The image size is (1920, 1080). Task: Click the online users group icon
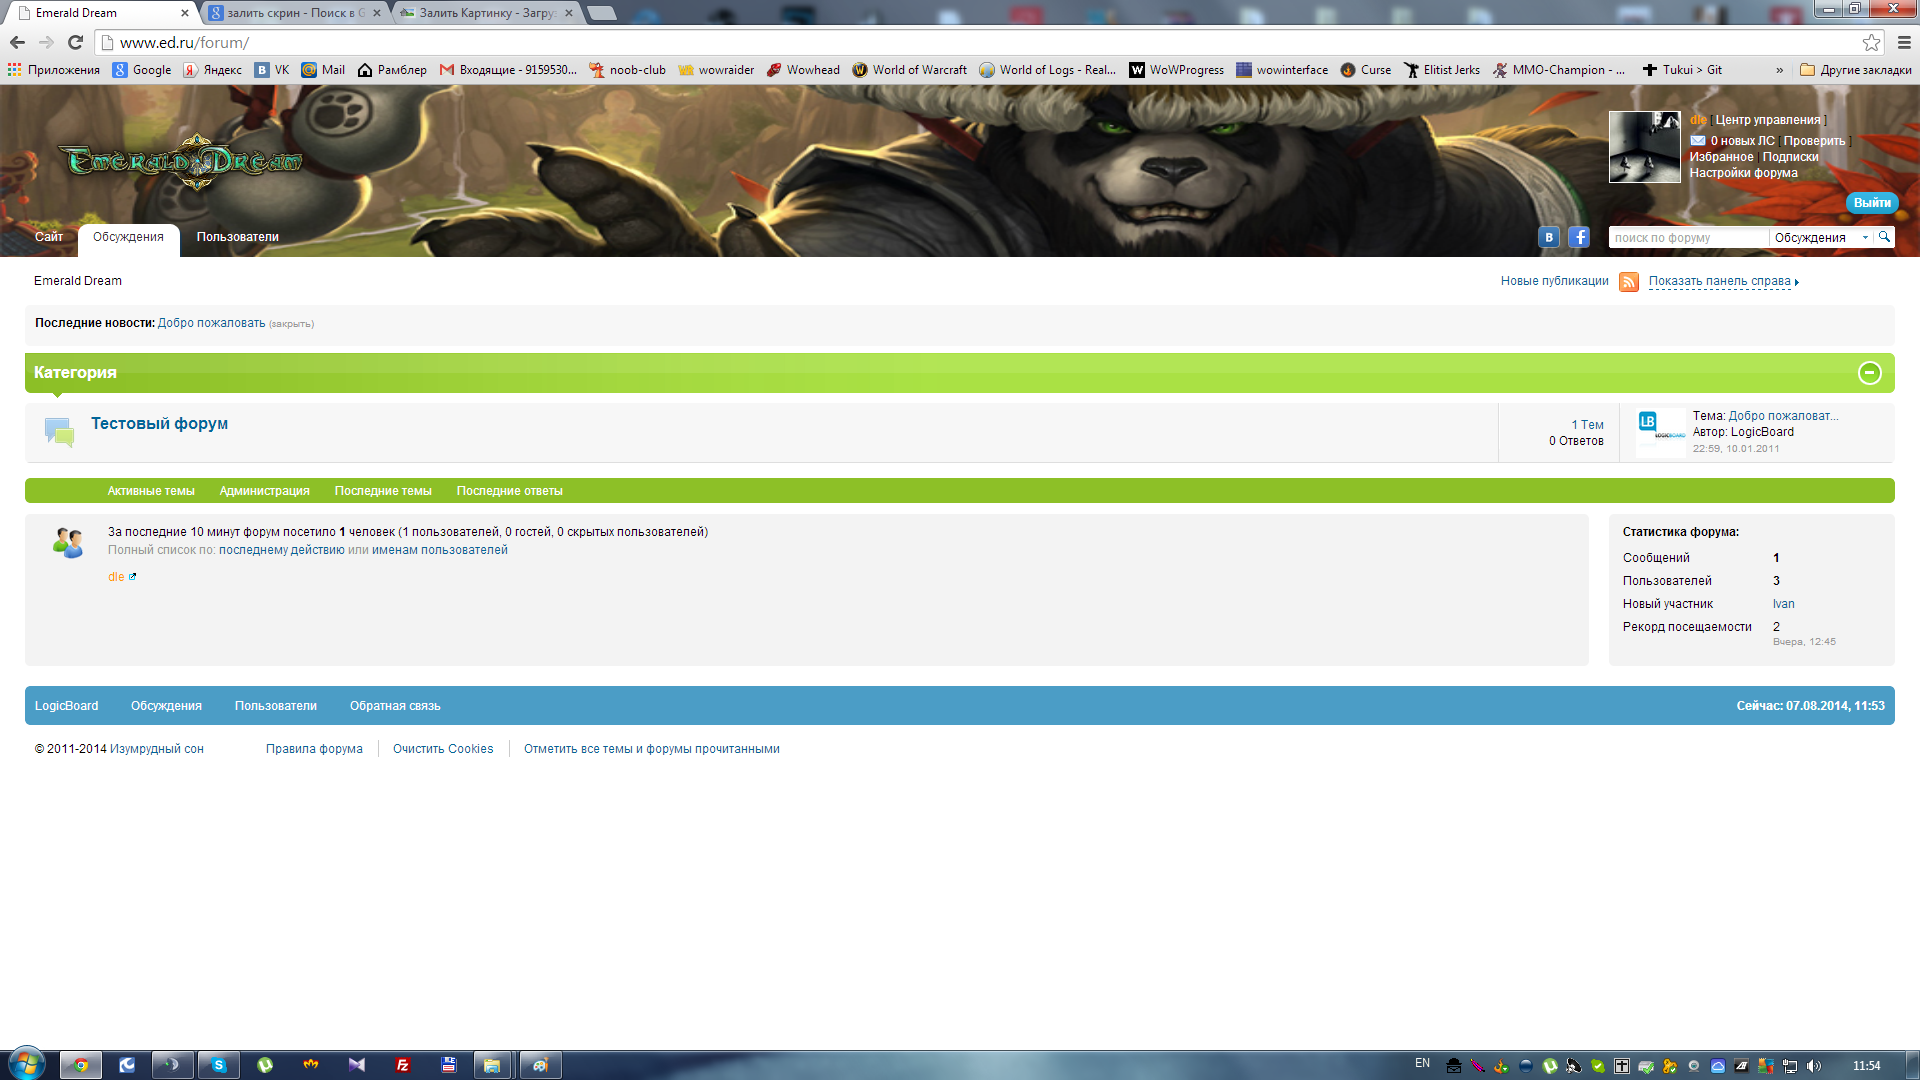click(68, 543)
